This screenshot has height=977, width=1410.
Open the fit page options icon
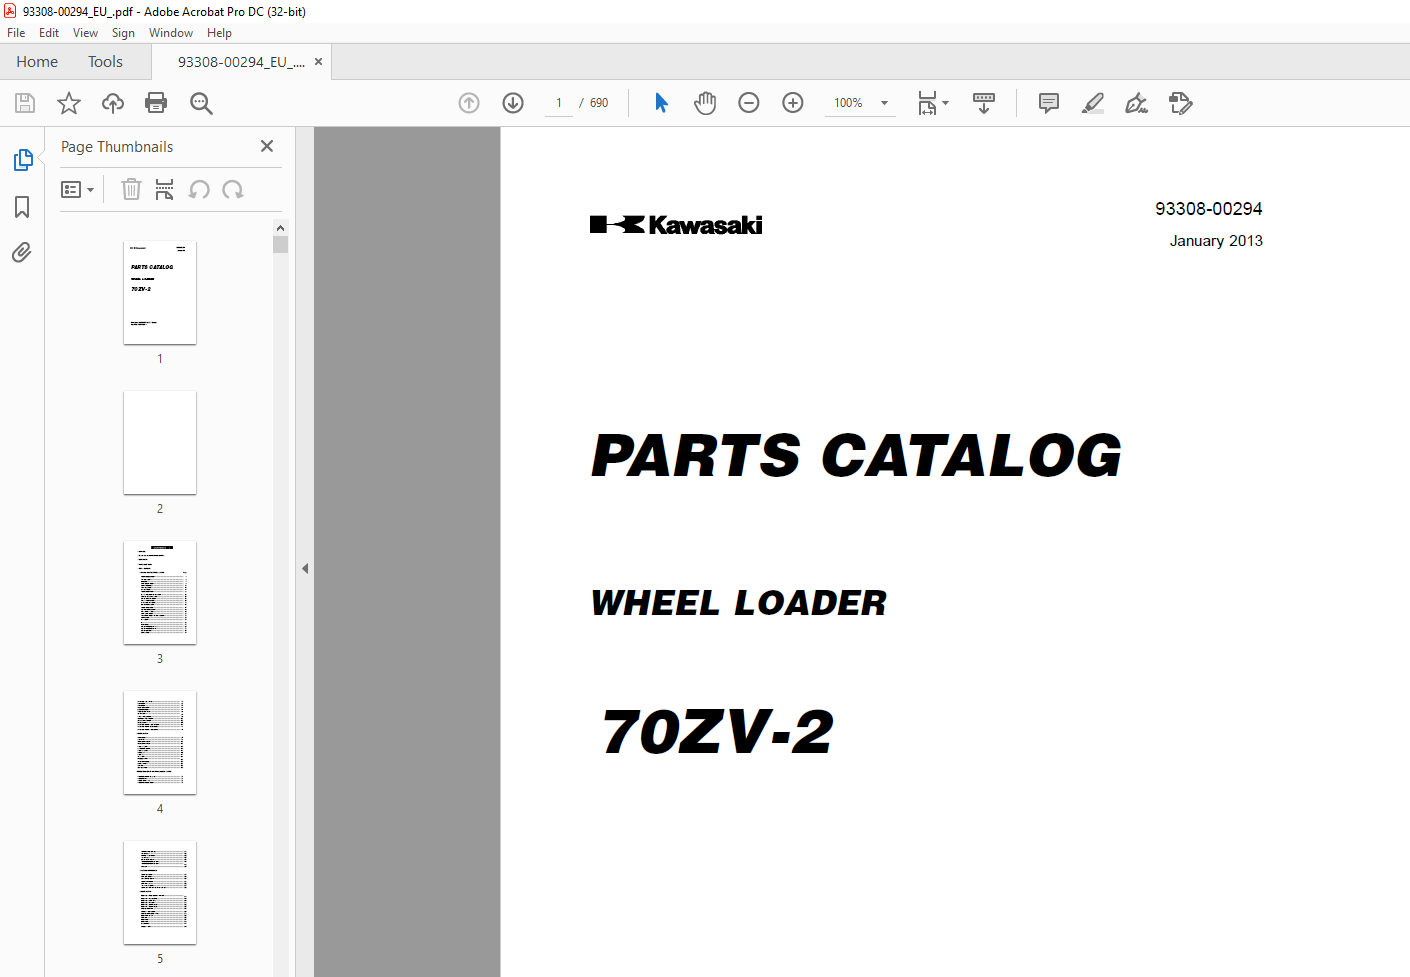click(x=933, y=103)
